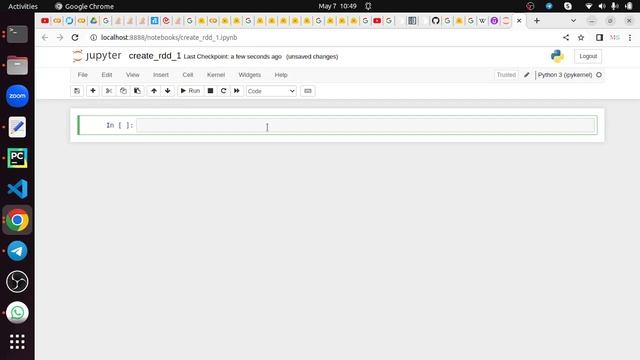The width and height of the screenshot is (640, 360).
Task: Close the active Jupyter tab
Action: click(519, 20)
